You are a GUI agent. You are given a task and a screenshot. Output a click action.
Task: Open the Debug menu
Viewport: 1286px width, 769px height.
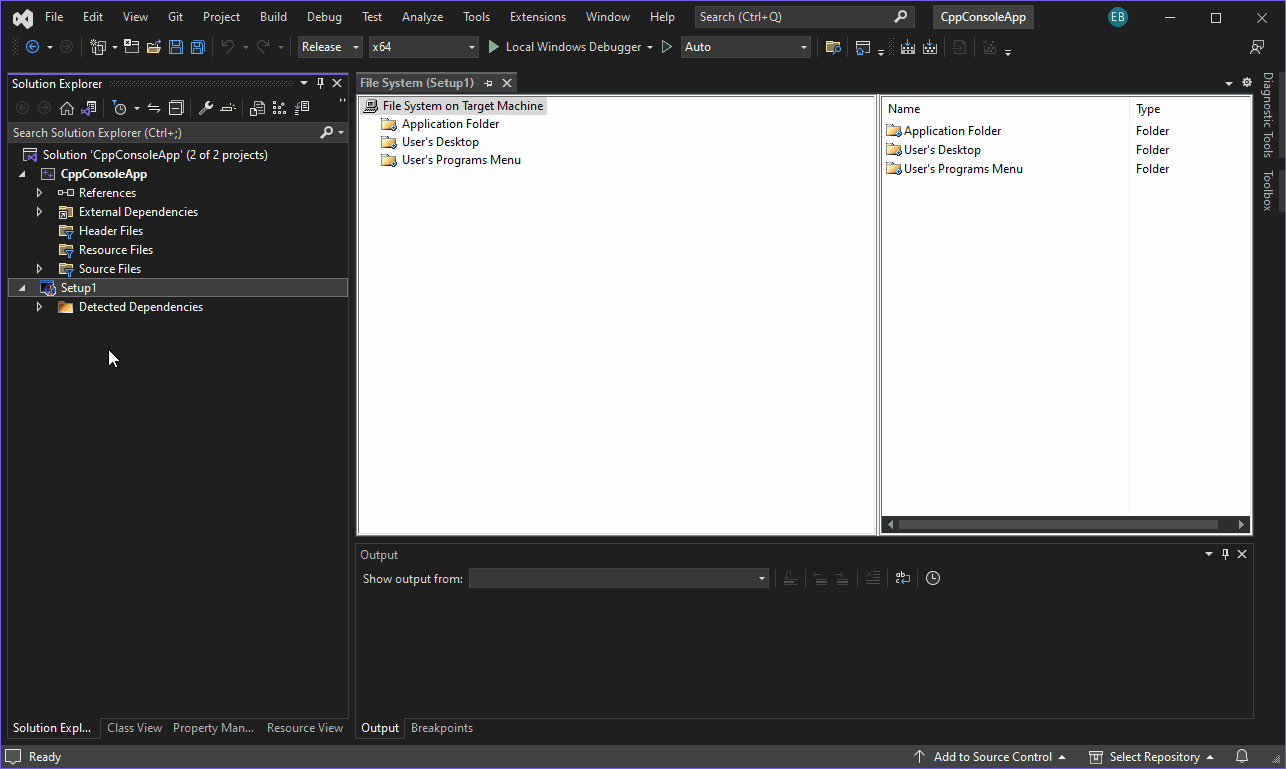pyautogui.click(x=324, y=17)
